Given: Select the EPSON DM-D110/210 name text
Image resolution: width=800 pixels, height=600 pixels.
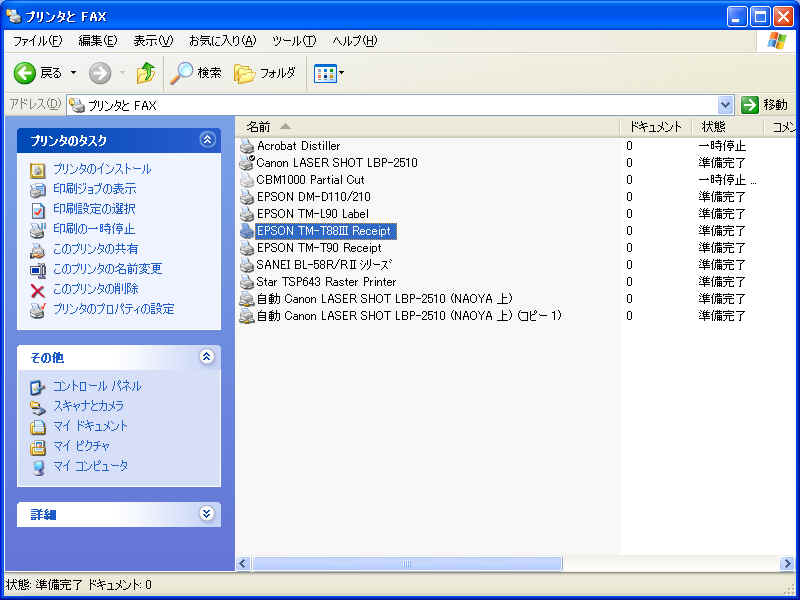Looking at the screenshot, I should coord(314,197).
